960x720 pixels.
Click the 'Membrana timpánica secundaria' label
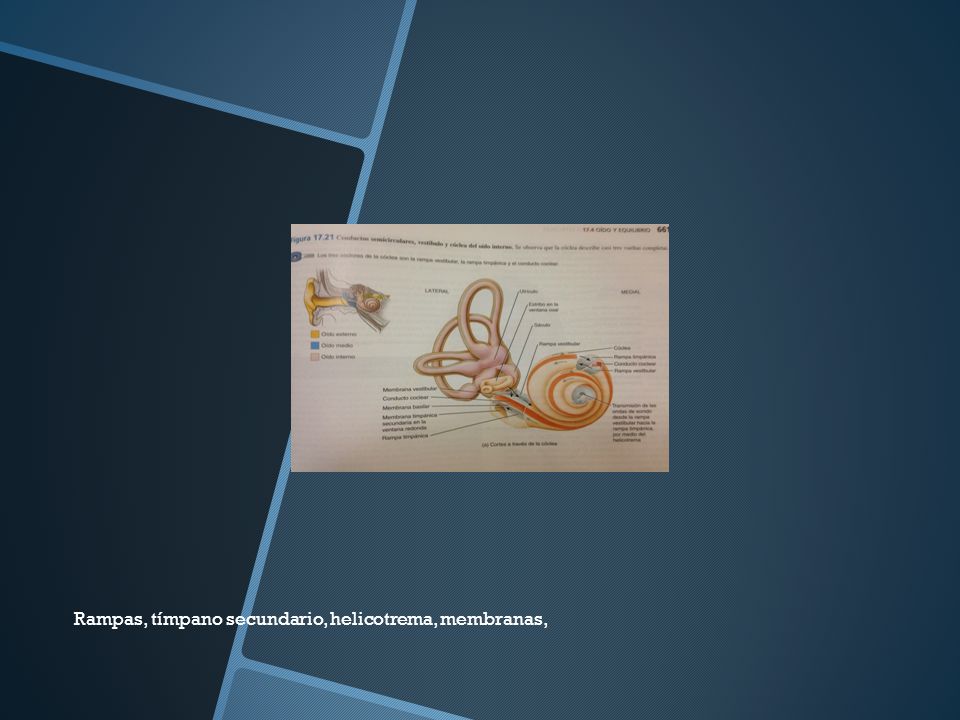[x=410, y=422]
